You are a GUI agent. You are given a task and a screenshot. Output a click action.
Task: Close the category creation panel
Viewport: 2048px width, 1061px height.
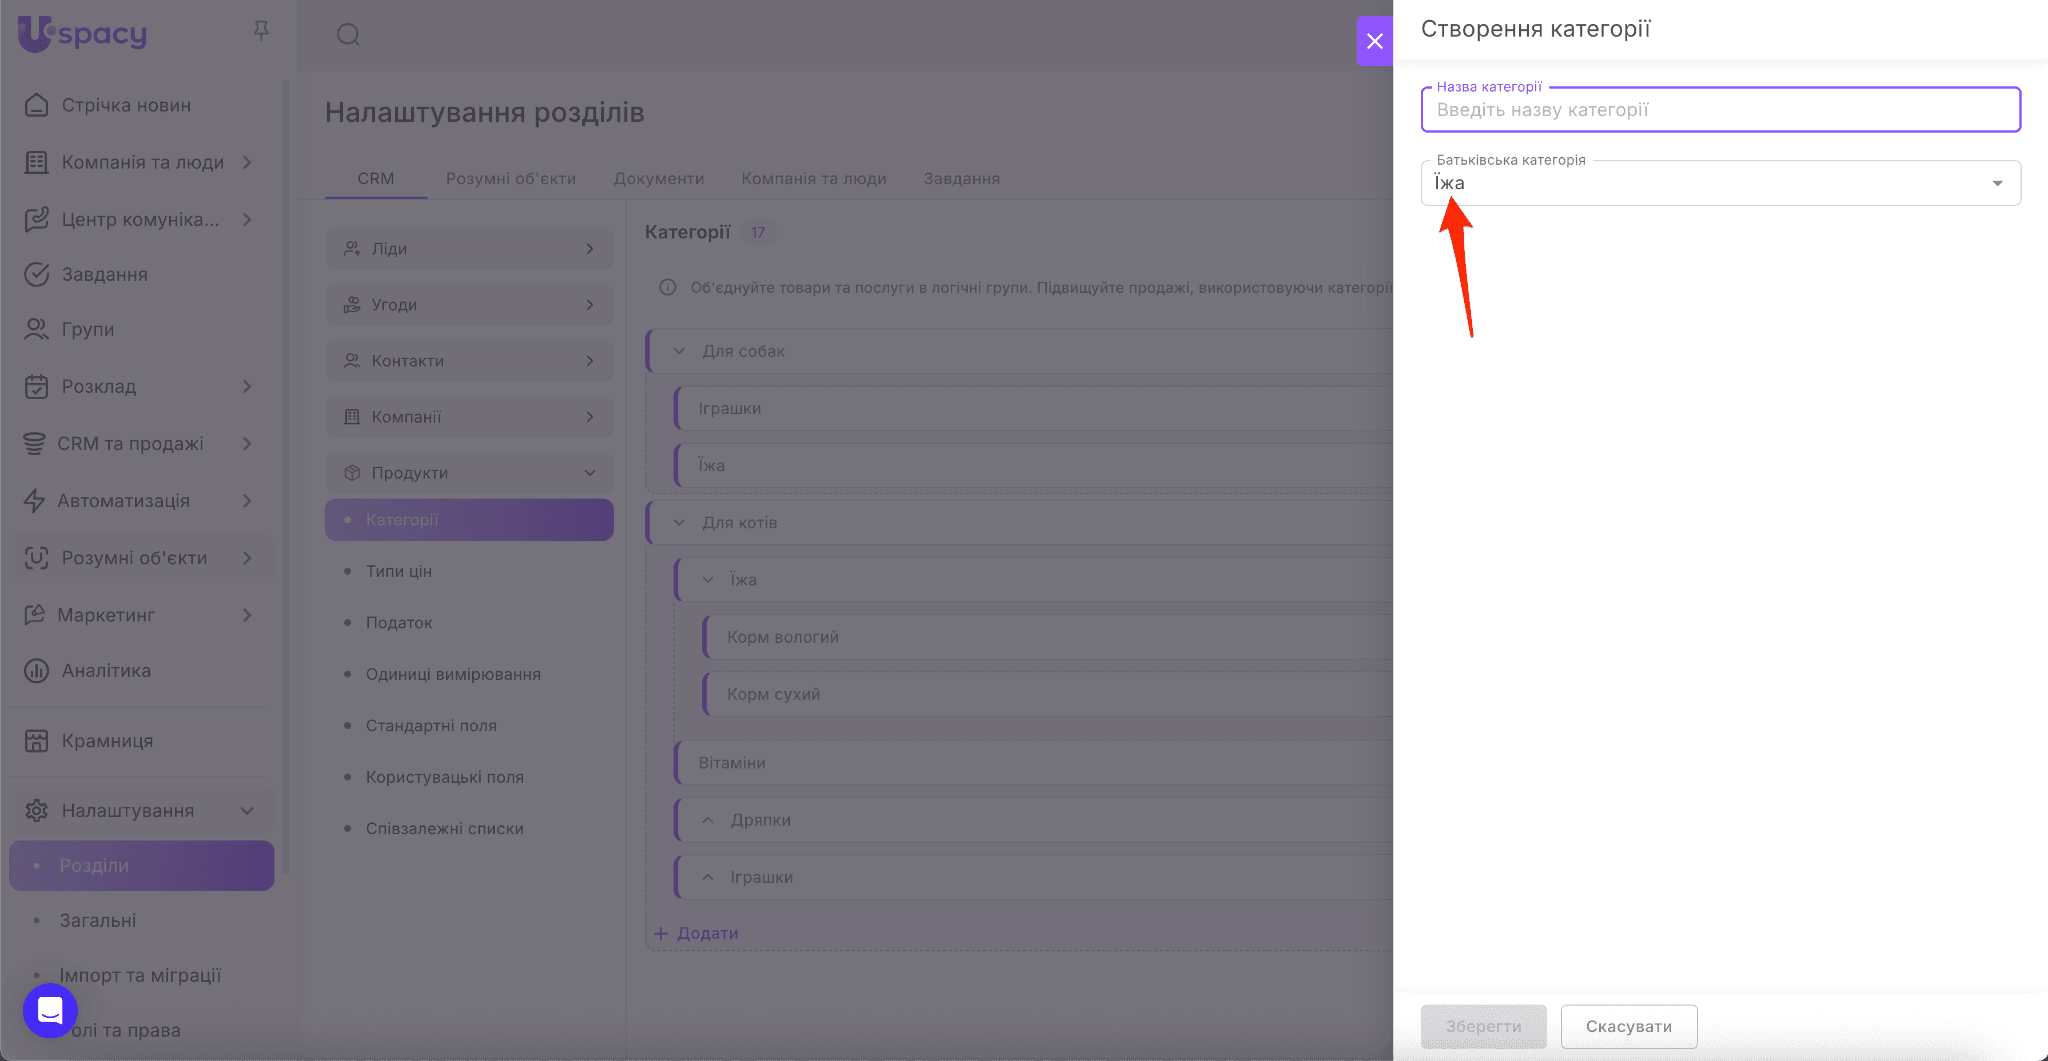pos(1375,41)
